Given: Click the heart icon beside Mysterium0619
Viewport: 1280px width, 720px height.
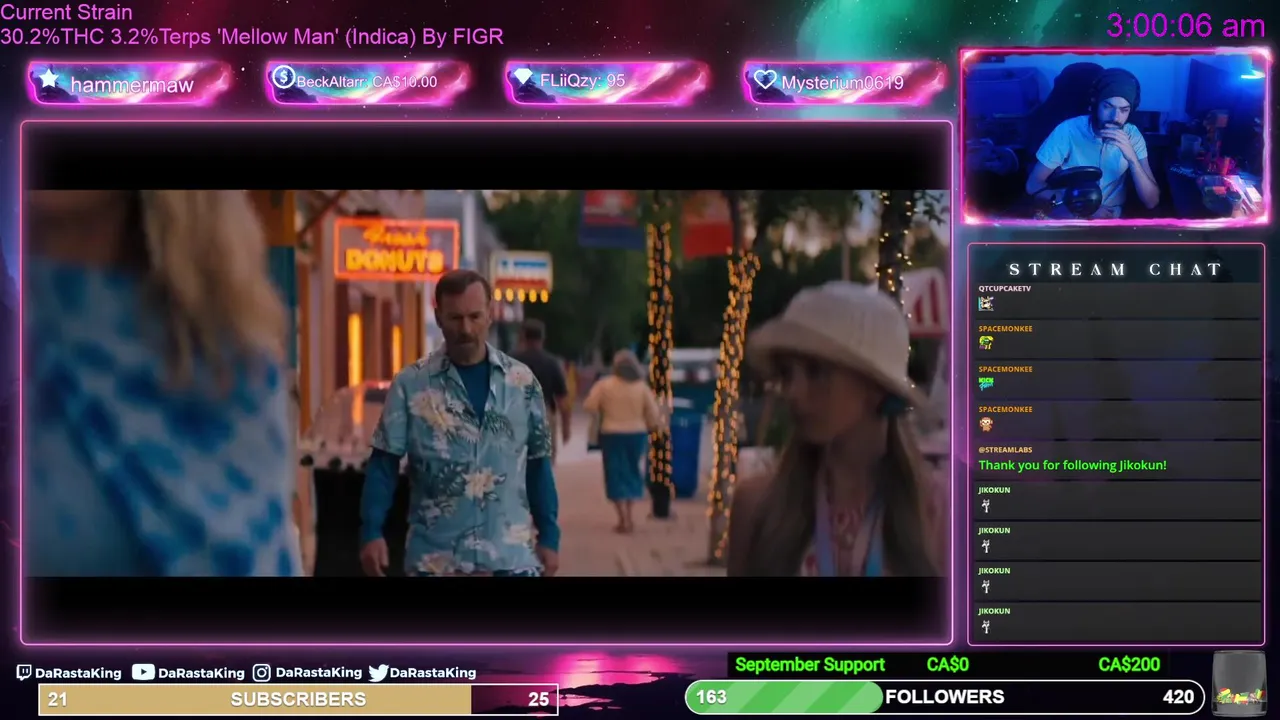Looking at the screenshot, I should point(766,80).
